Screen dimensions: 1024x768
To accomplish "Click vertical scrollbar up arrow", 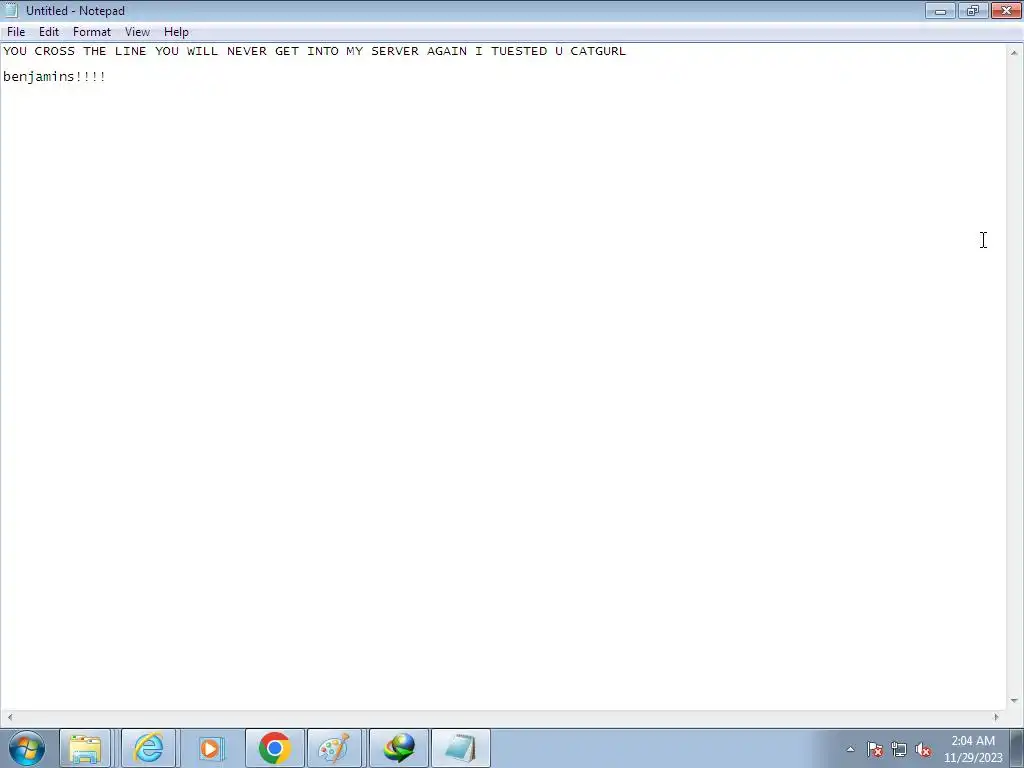I will [1014, 52].
